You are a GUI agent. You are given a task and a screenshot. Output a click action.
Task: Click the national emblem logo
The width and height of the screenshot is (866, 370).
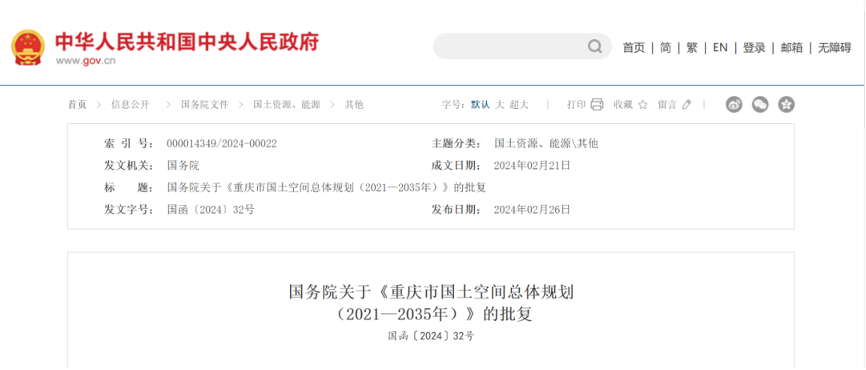tap(28, 47)
